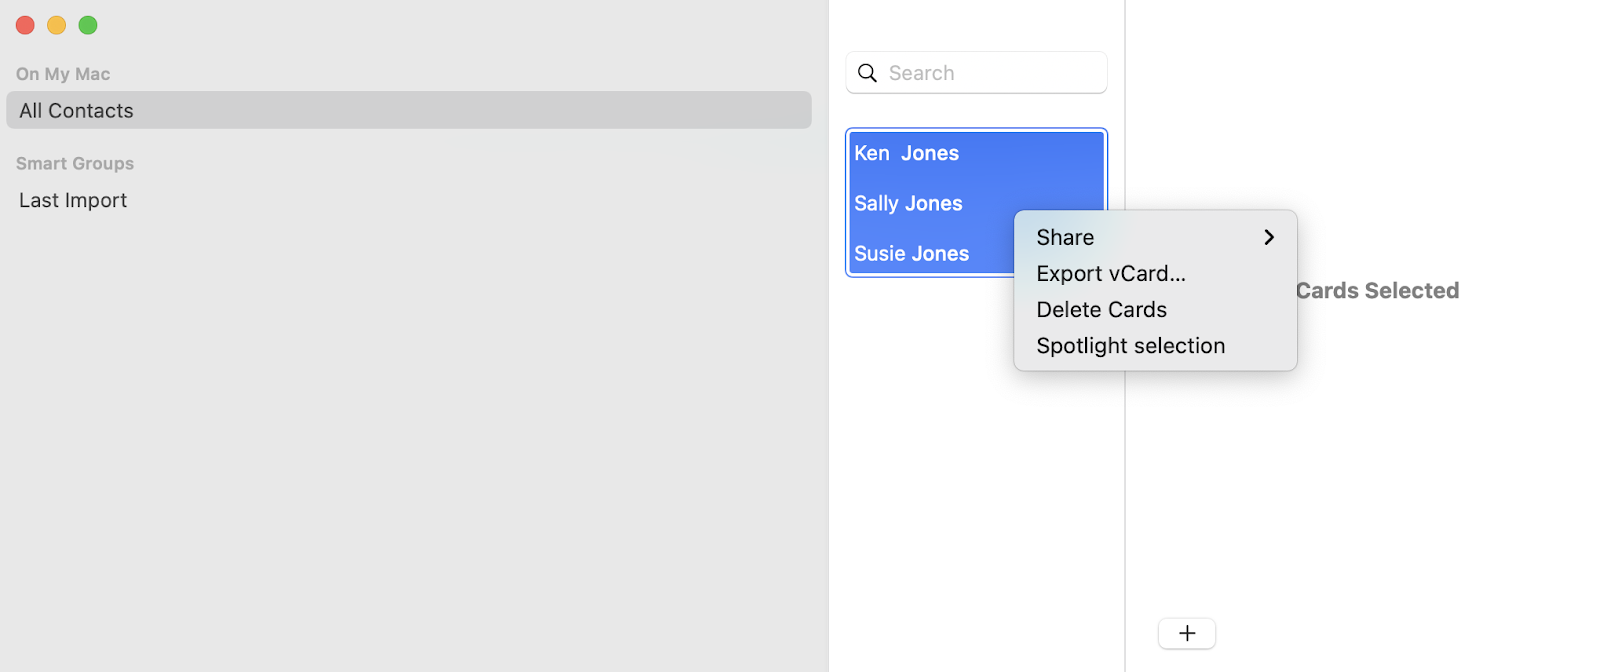Open the Last Import smart group
Screen dimensions: 1600x672
(409, 200)
